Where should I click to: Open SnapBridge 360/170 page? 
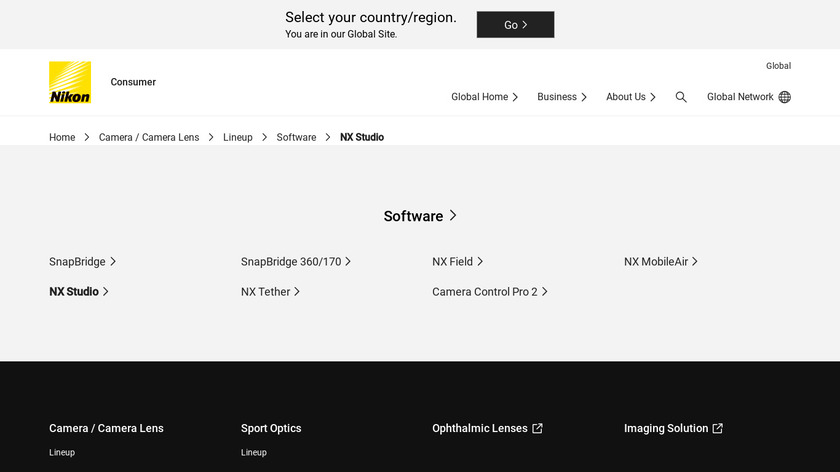[x=296, y=261]
